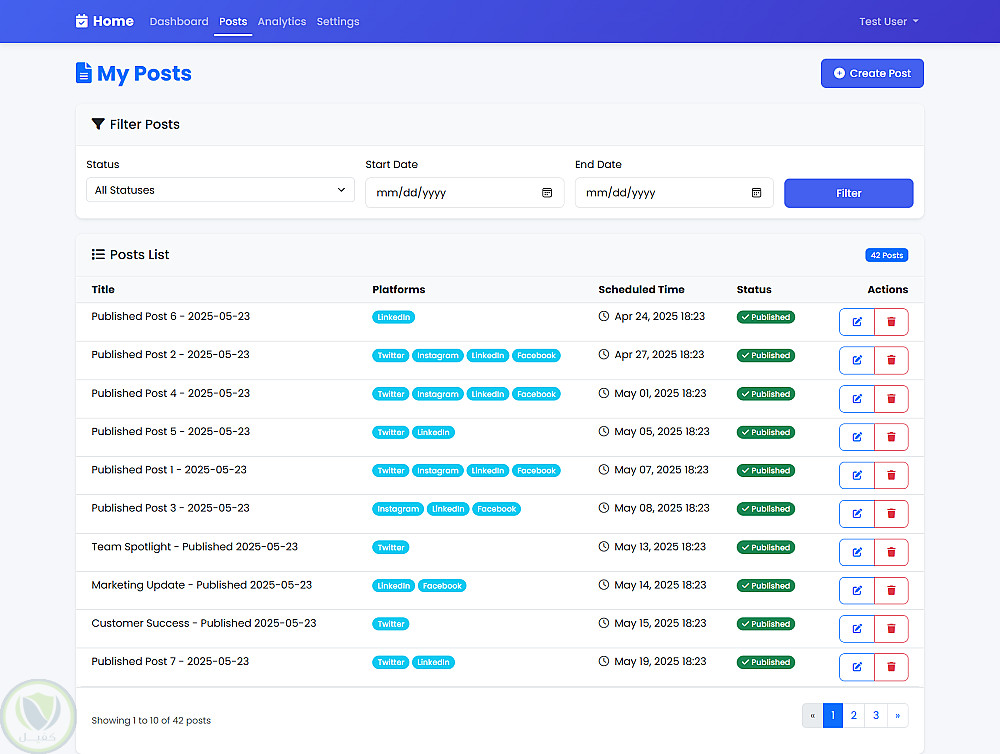This screenshot has width=1000, height=754.
Task: Click LinkedIn tag on Published Post 6
Action: click(x=393, y=317)
